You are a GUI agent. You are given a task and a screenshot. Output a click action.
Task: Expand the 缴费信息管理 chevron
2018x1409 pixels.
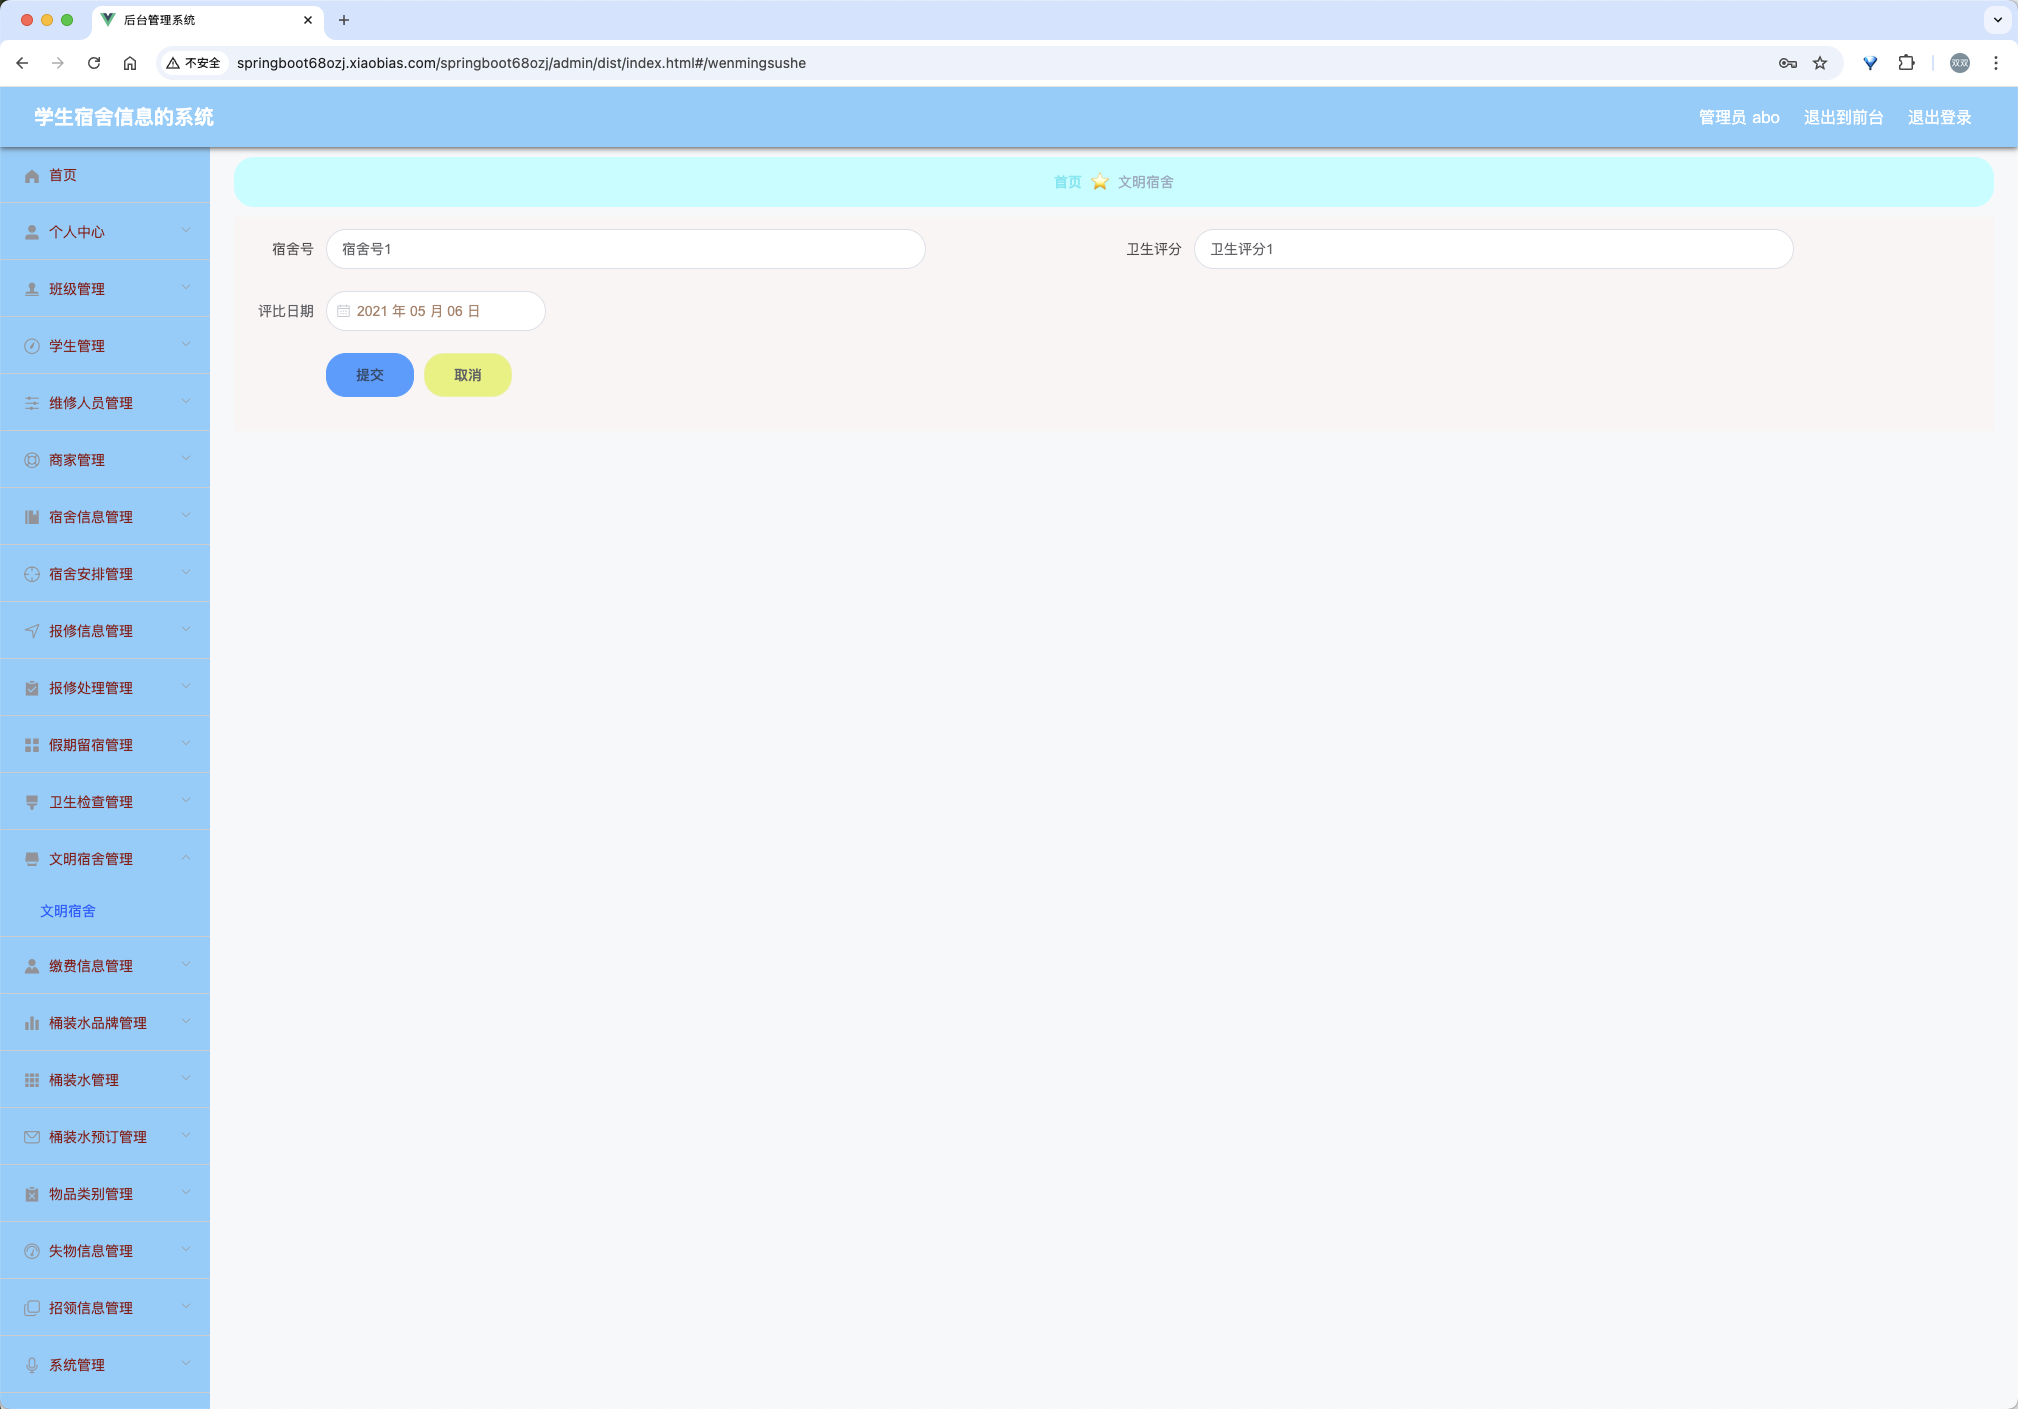click(x=186, y=965)
